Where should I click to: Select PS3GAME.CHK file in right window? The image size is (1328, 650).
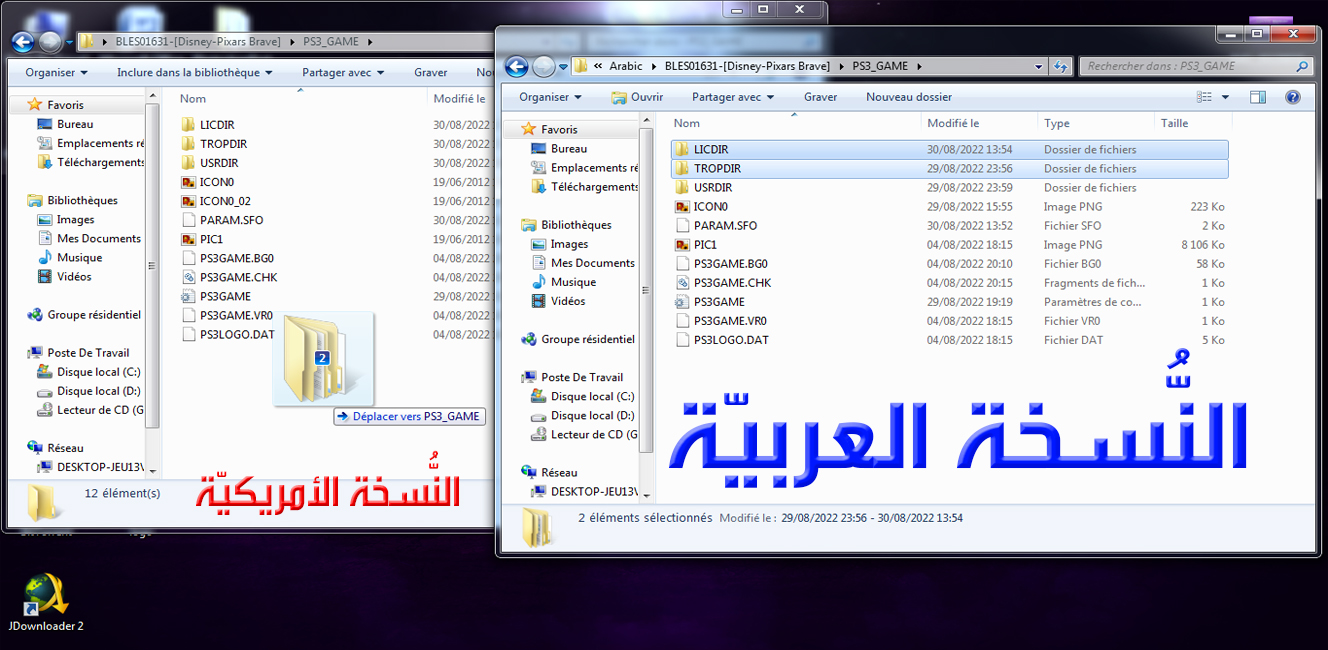732,283
